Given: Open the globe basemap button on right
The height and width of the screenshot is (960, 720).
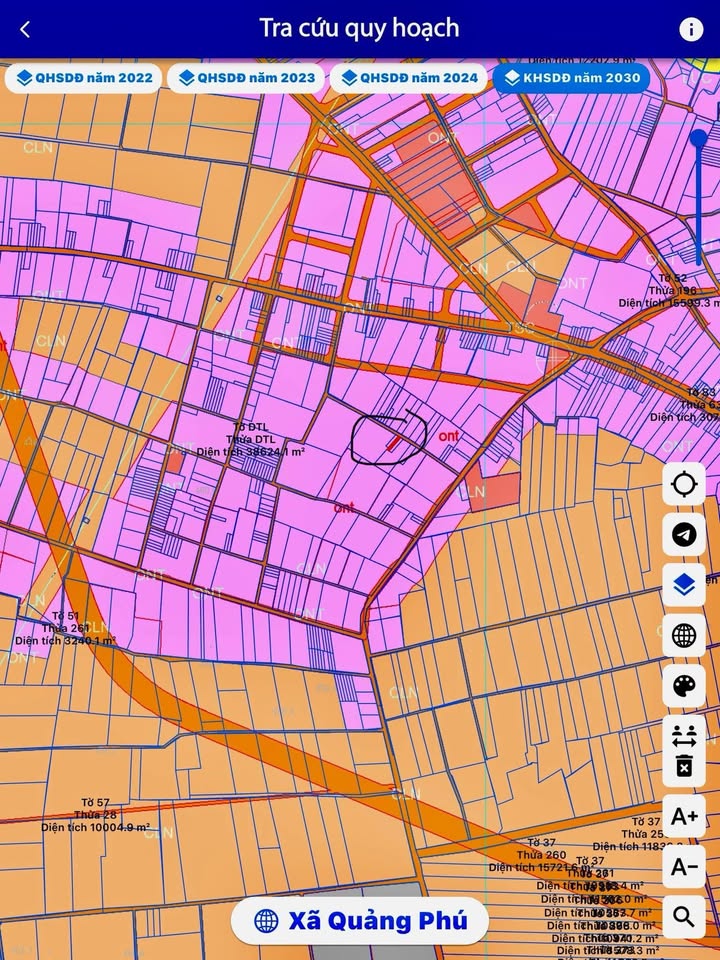Looking at the screenshot, I should click(x=684, y=635).
